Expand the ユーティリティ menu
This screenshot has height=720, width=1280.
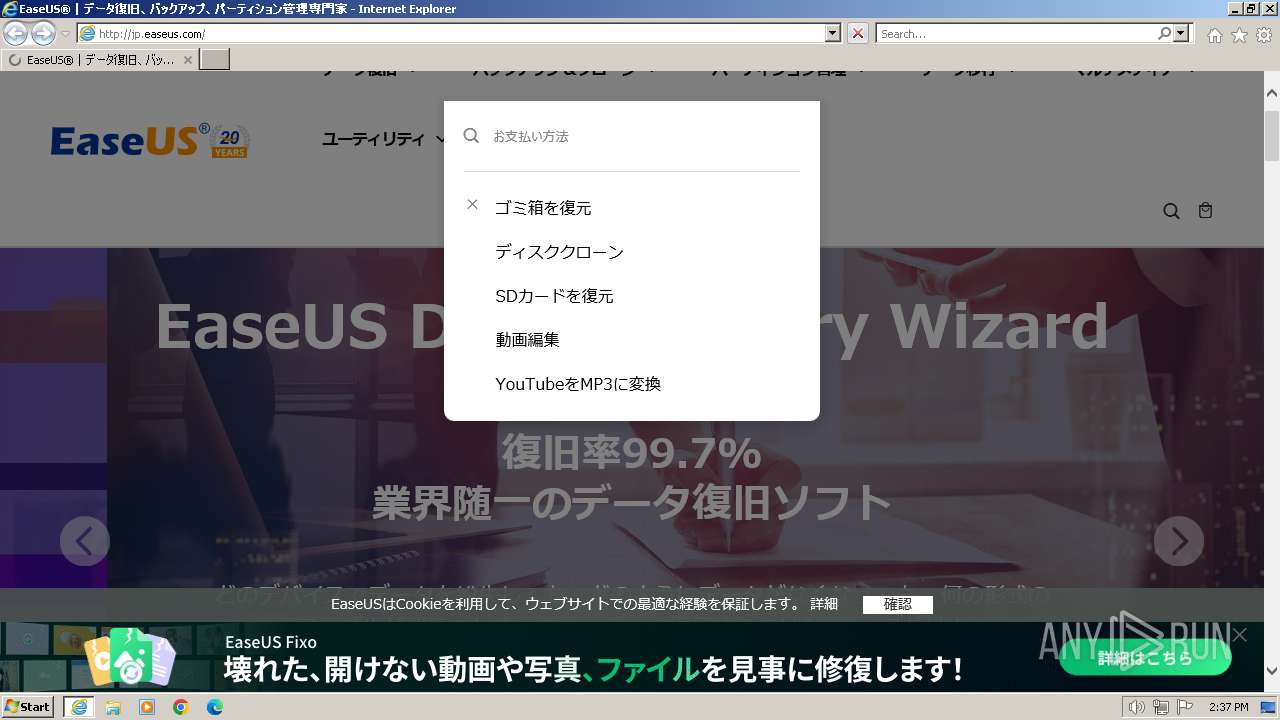(384, 140)
